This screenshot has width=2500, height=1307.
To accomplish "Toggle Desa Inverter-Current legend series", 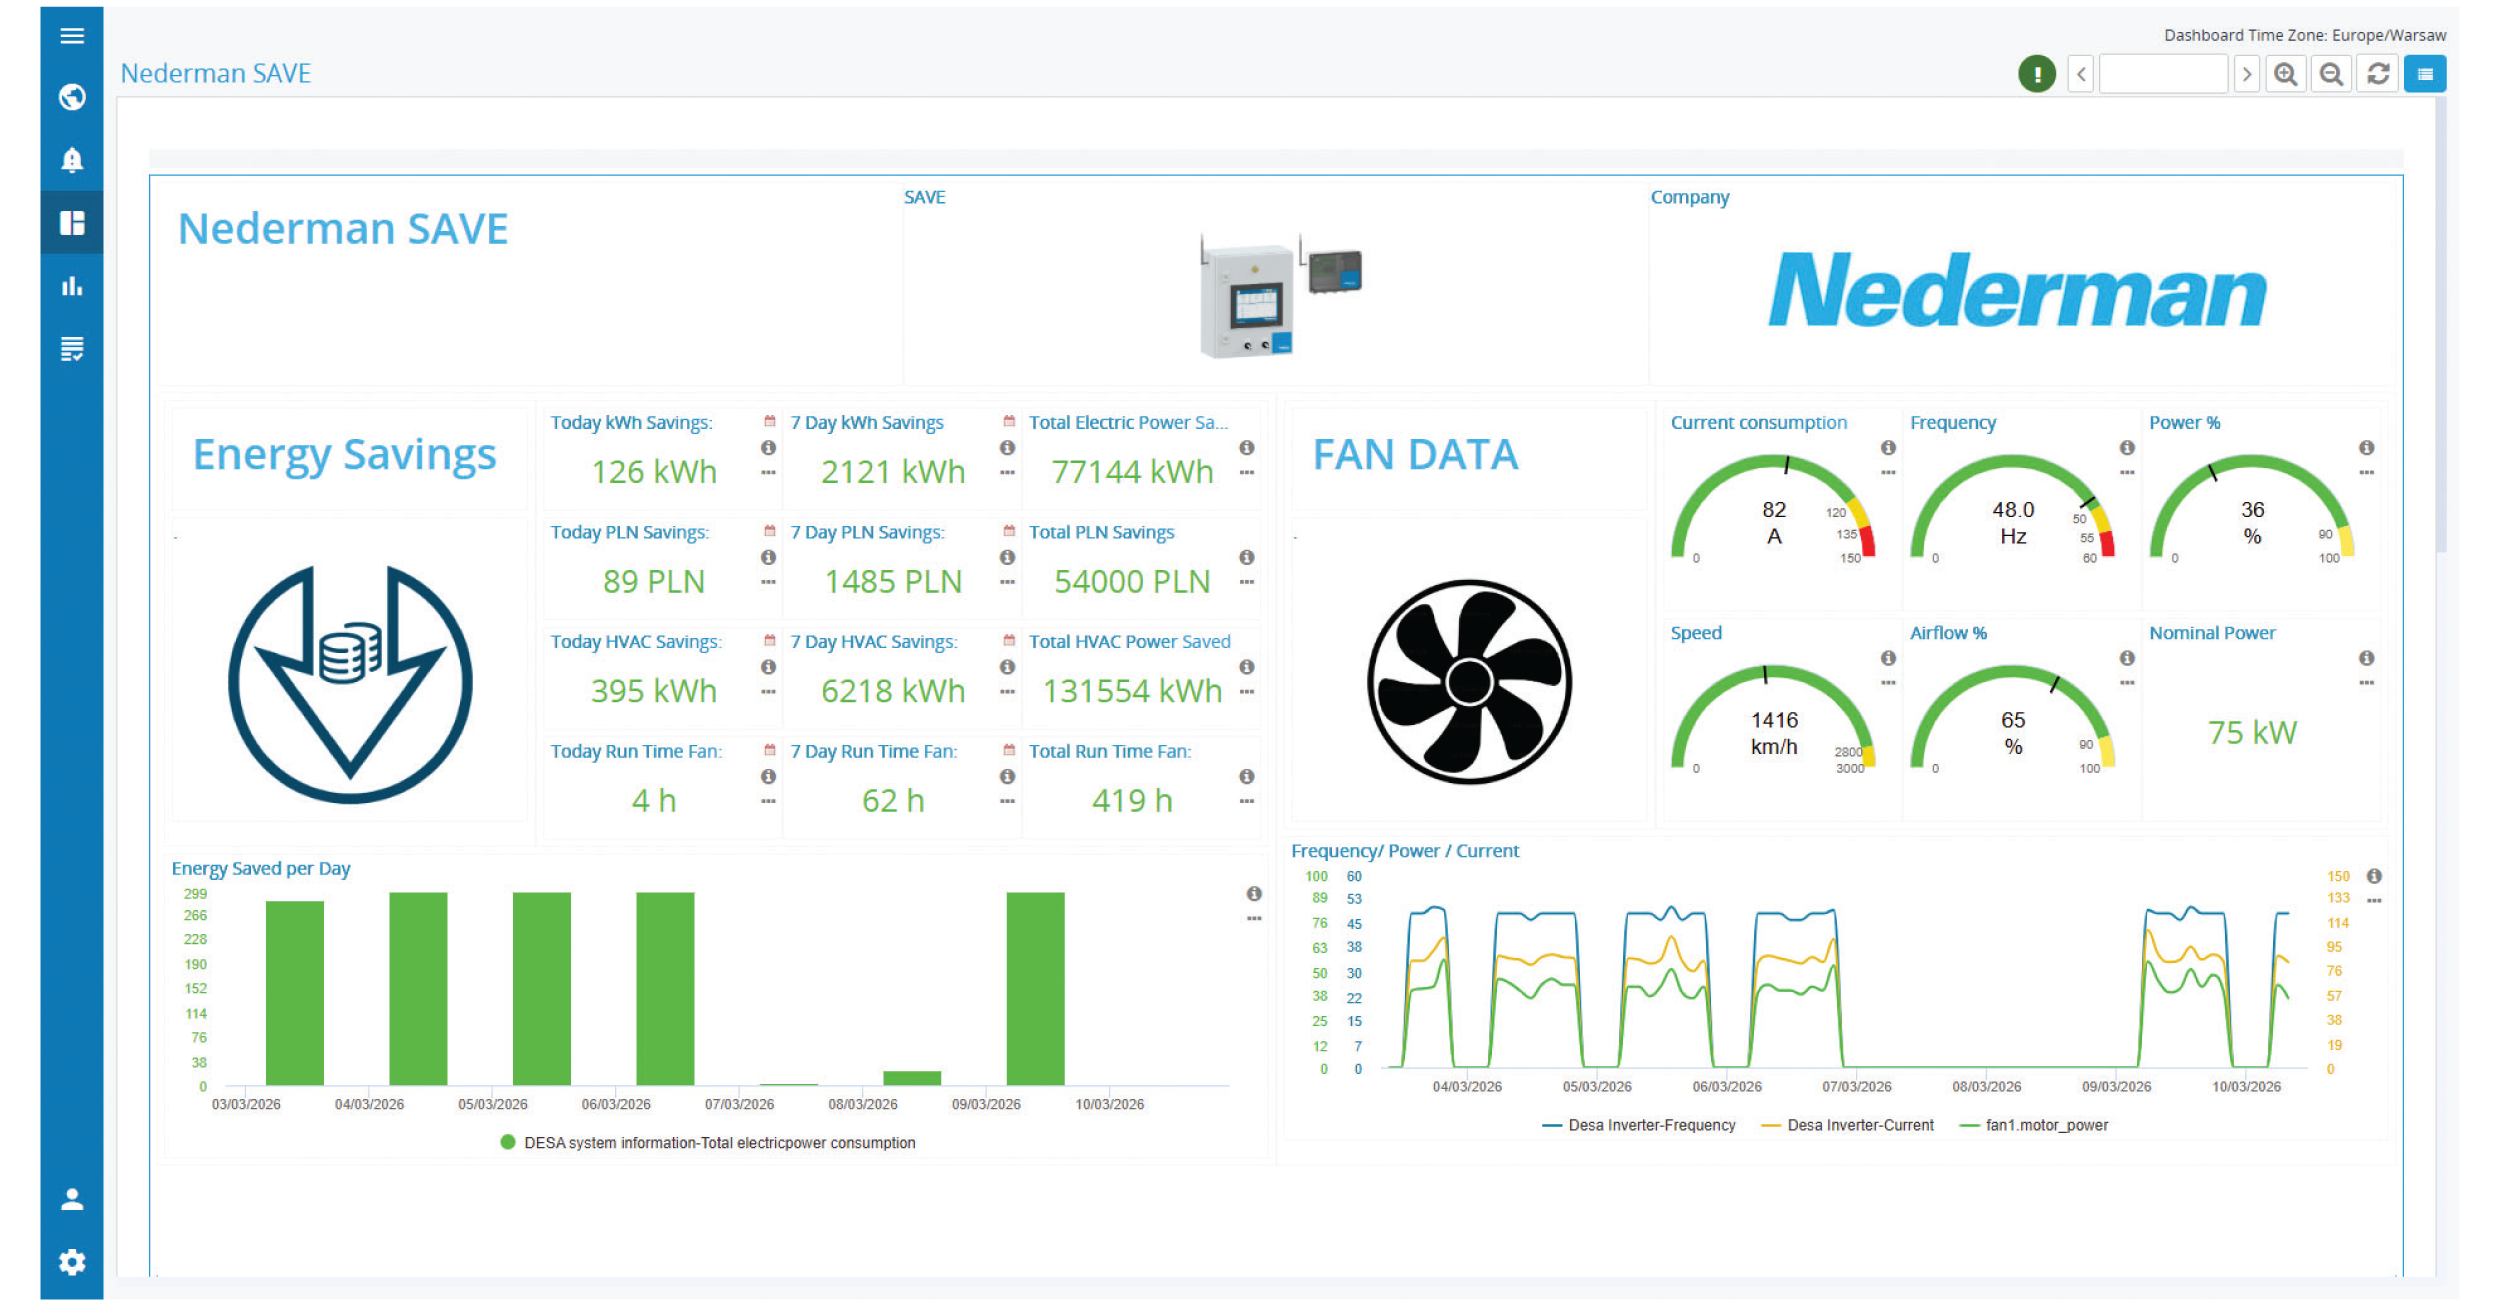I will point(1847,1126).
